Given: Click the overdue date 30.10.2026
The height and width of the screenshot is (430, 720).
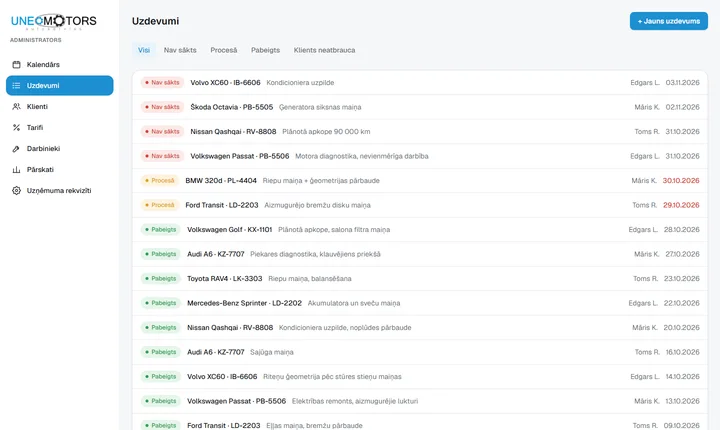Looking at the screenshot, I should (x=681, y=181).
